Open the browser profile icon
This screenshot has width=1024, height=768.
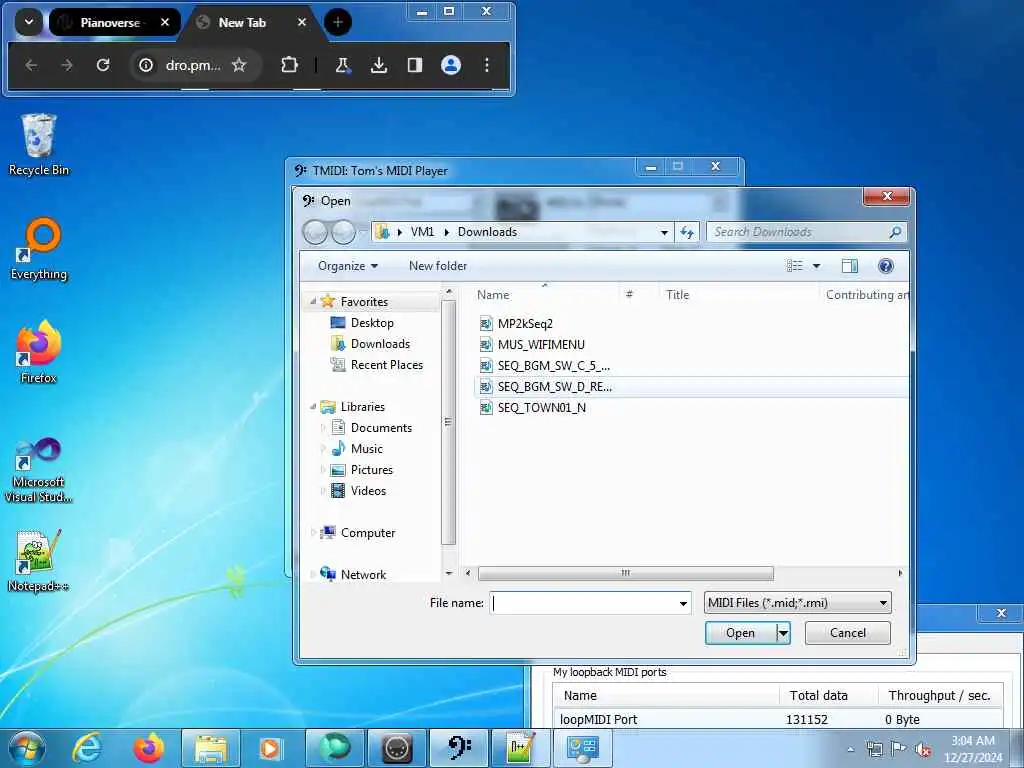451,65
